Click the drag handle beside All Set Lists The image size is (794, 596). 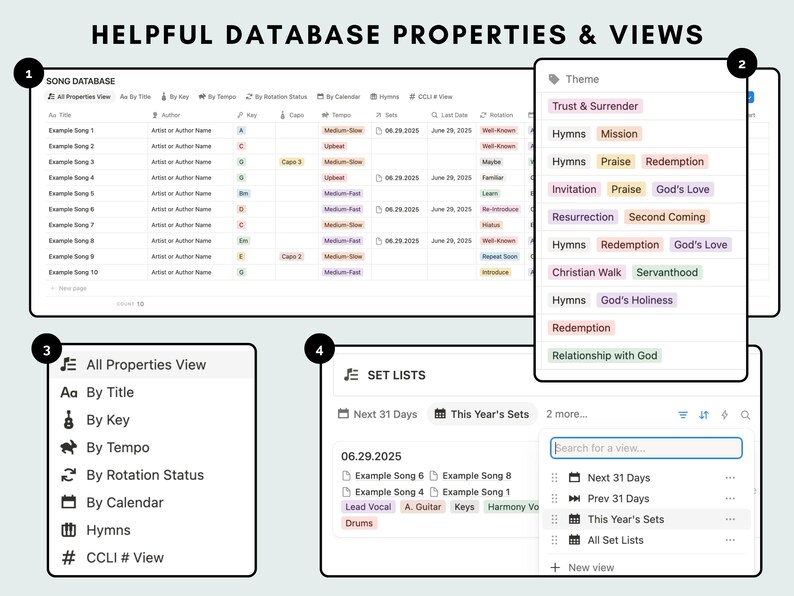click(554, 540)
